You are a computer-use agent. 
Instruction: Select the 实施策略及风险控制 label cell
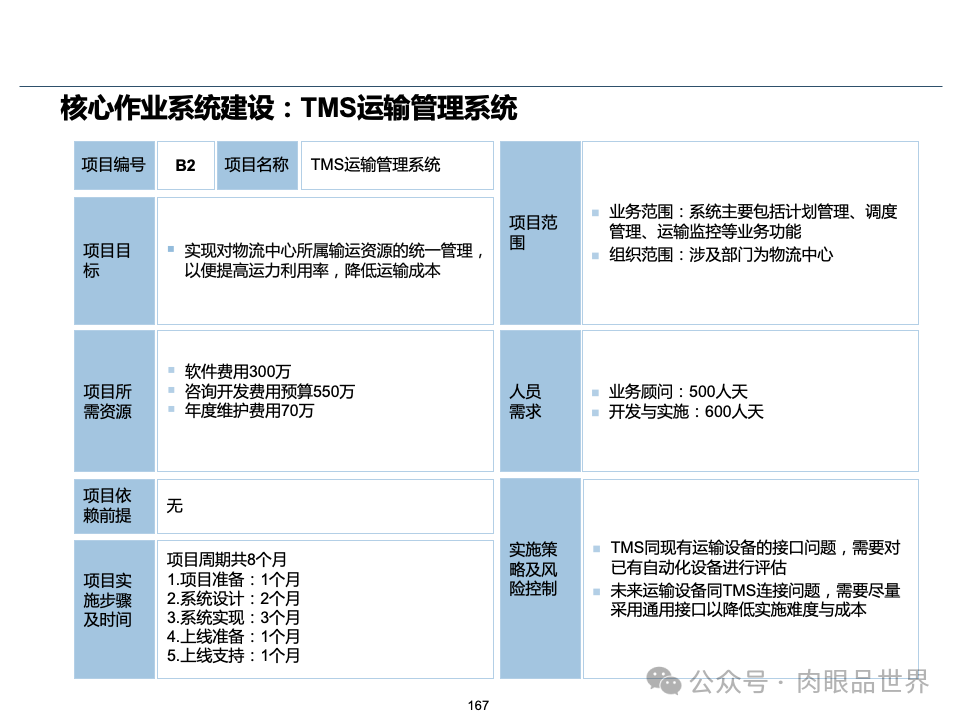click(x=540, y=579)
